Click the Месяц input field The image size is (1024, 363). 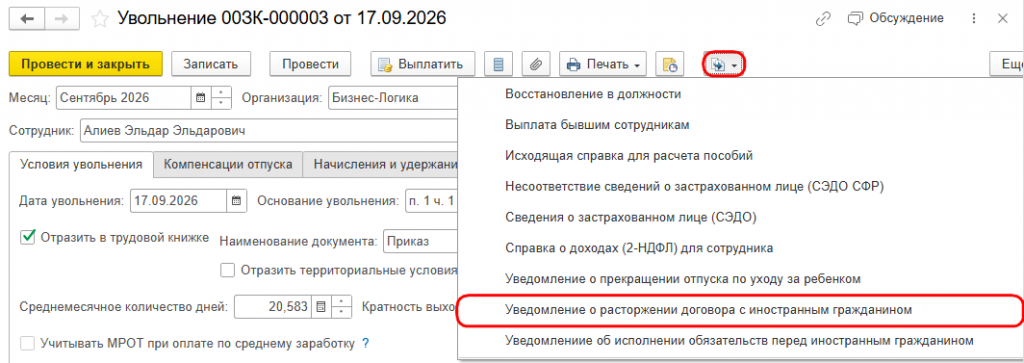tap(124, 99)
